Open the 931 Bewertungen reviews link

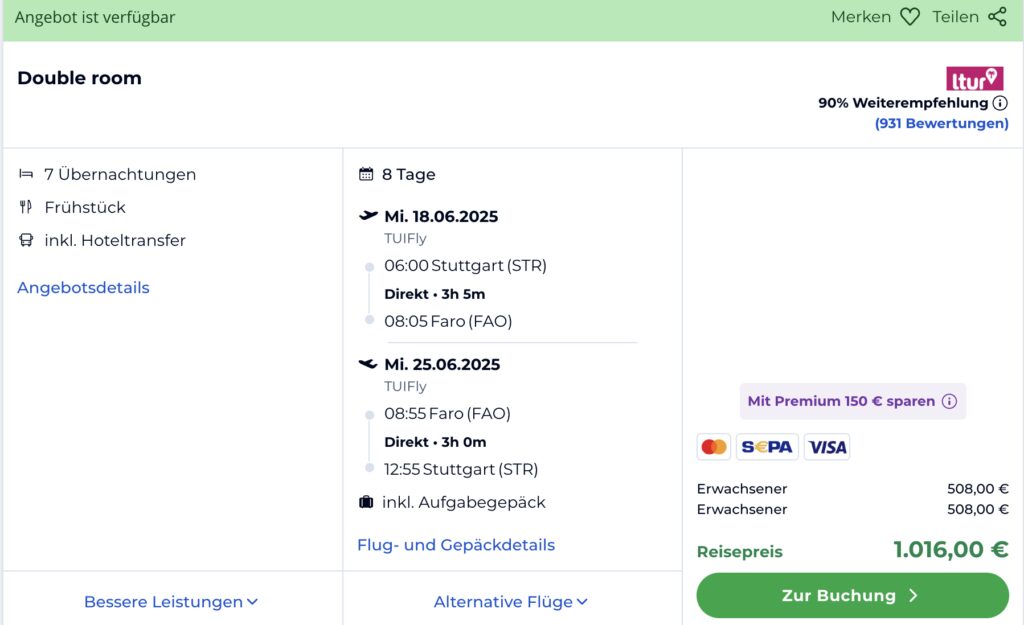(941, 124)
